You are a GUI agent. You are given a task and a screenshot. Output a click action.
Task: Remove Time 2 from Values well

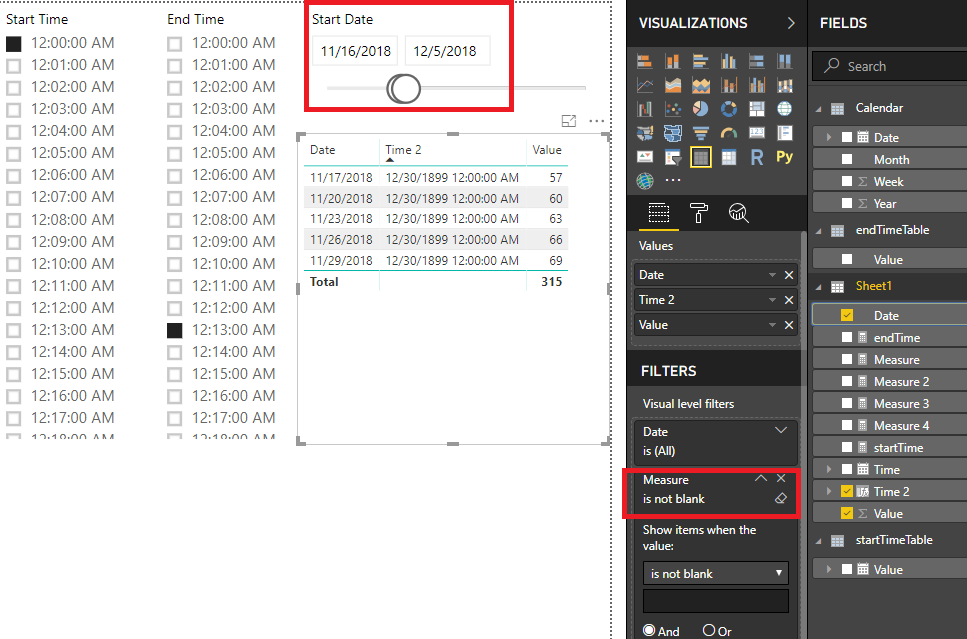pos(788,300)
